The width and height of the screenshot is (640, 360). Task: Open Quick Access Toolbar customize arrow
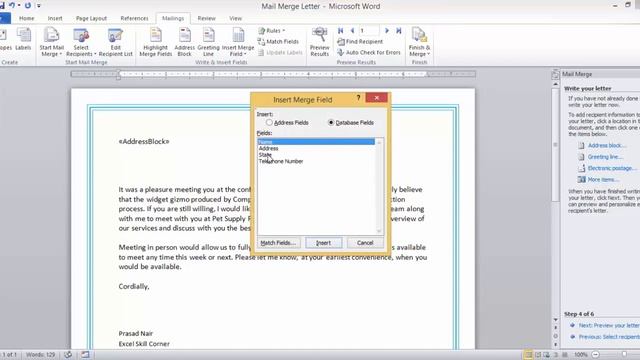39,6
